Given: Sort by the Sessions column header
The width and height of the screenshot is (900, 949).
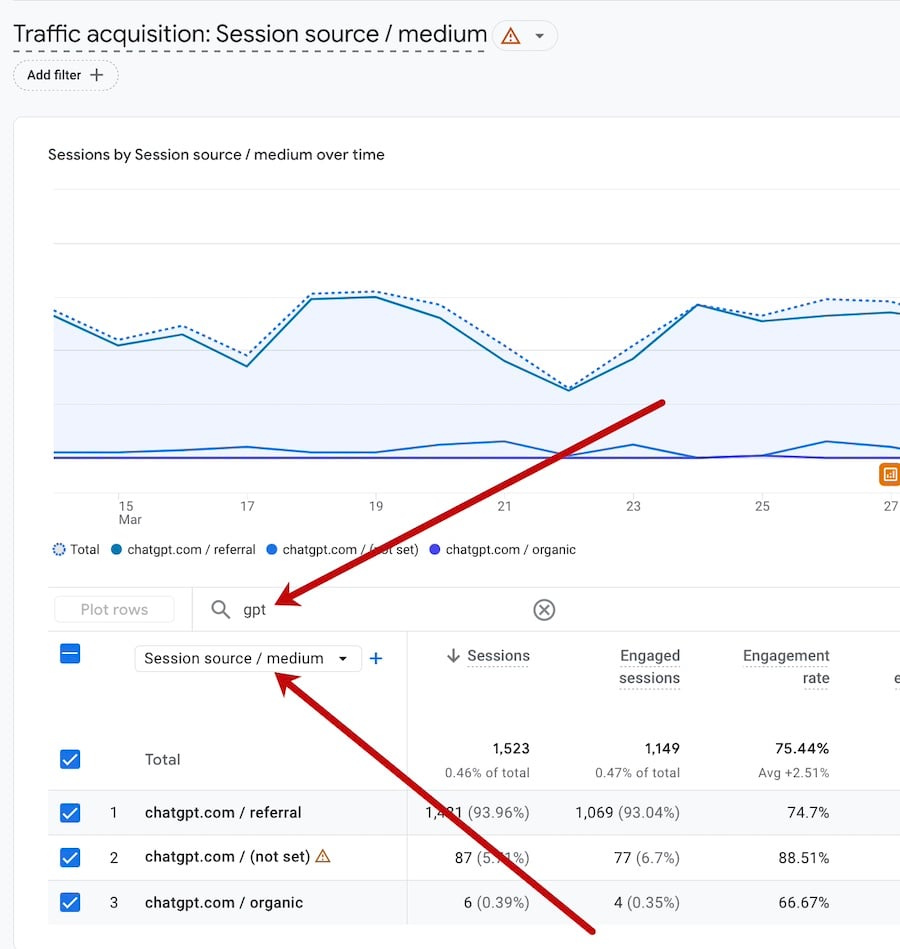Looking at the screenshot, I should 497,656.
